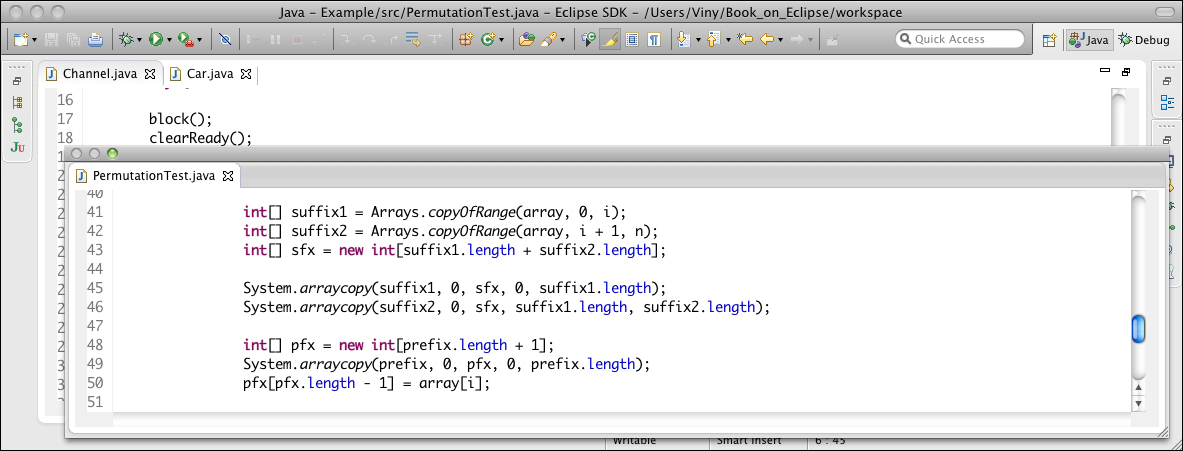Image resolution: width=1183 pixels, height=451 pixels.
Task: Click the scroll down arrow in PermutationTest editor
Action: tap(1138, 404)
